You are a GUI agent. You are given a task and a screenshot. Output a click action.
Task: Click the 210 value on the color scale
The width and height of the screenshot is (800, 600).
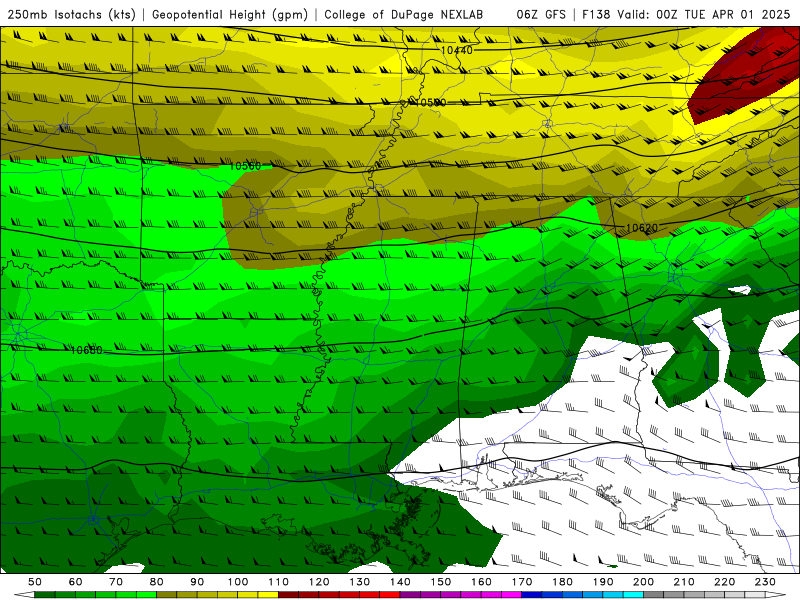[684, 582]
